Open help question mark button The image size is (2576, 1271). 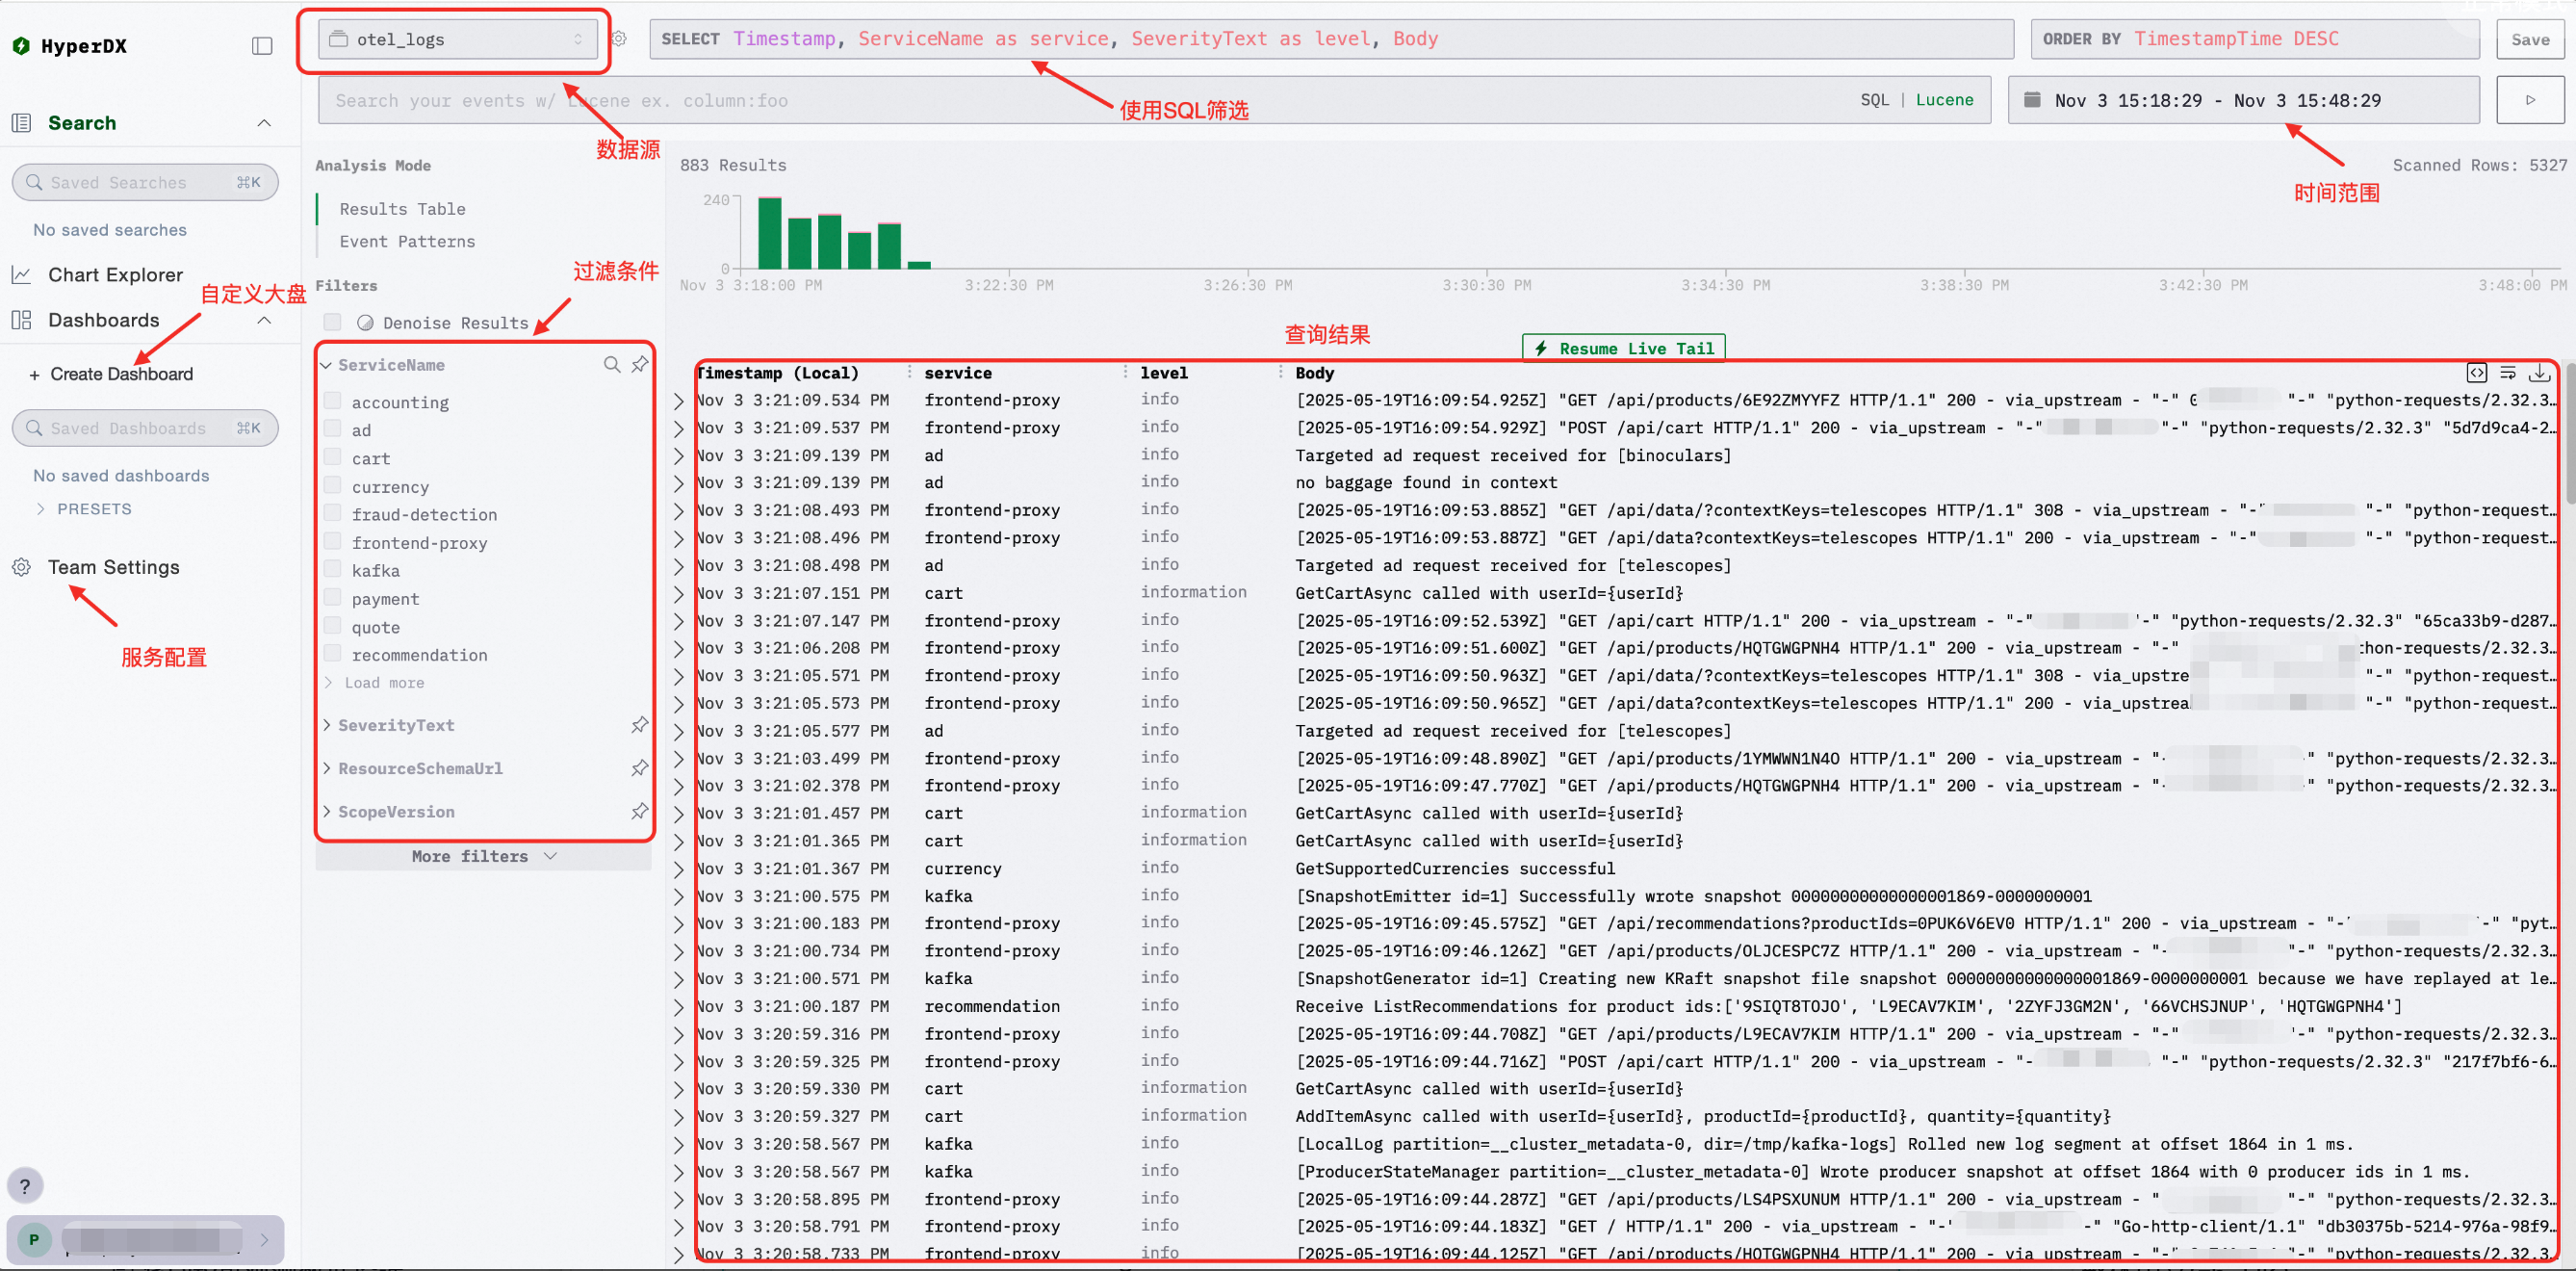25,1186
